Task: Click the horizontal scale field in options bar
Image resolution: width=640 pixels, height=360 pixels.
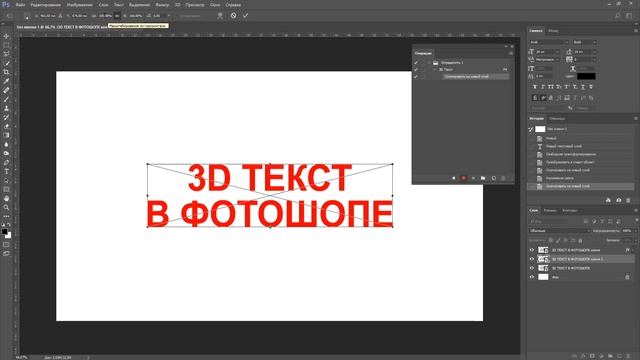Action: point(104,16)
